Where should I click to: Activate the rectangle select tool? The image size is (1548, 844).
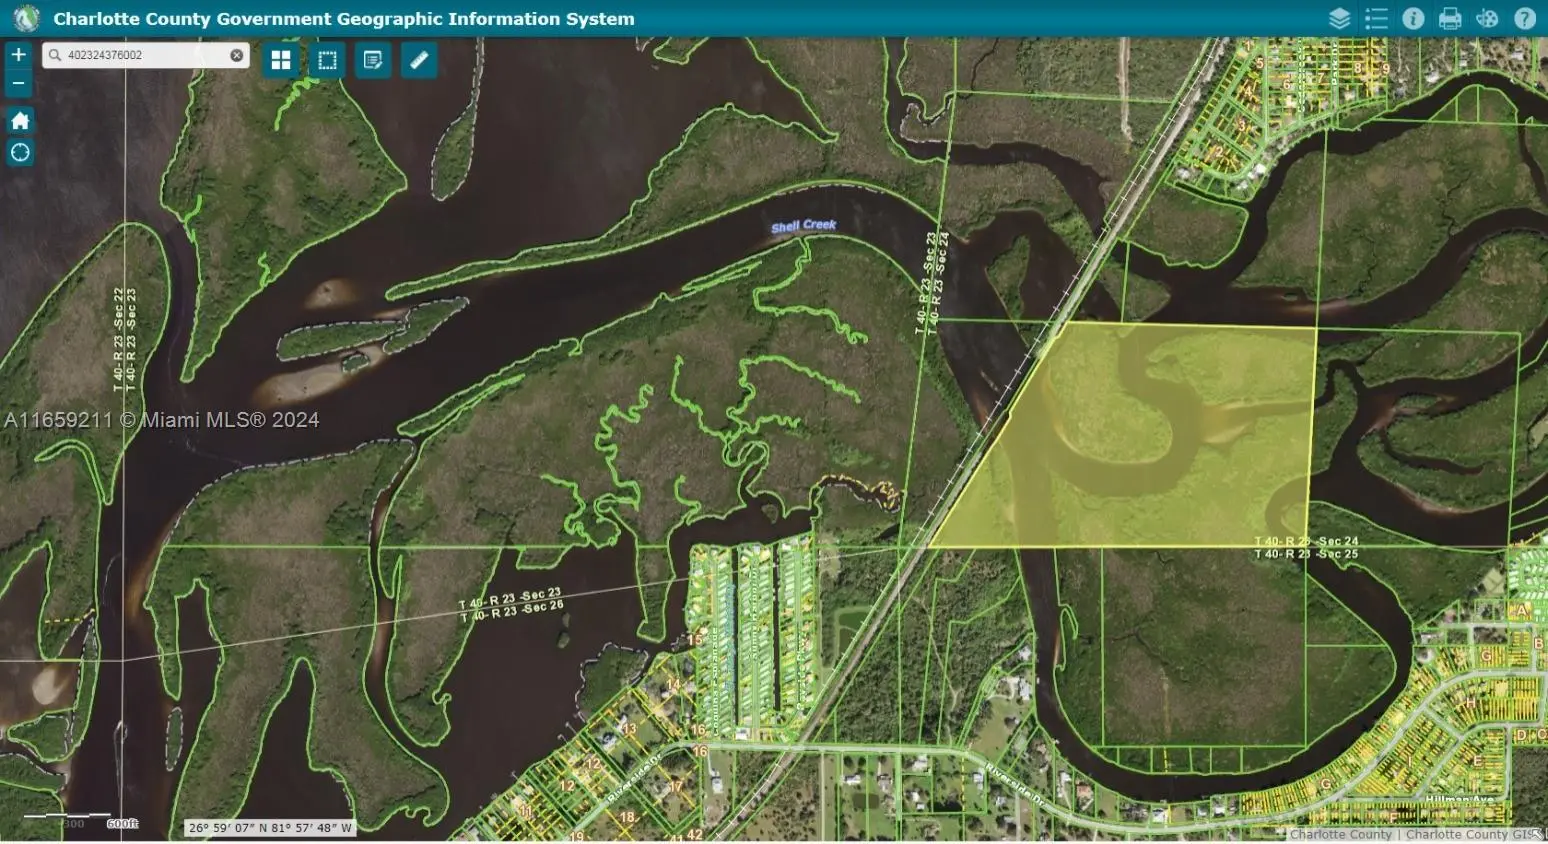pos(327,61)
